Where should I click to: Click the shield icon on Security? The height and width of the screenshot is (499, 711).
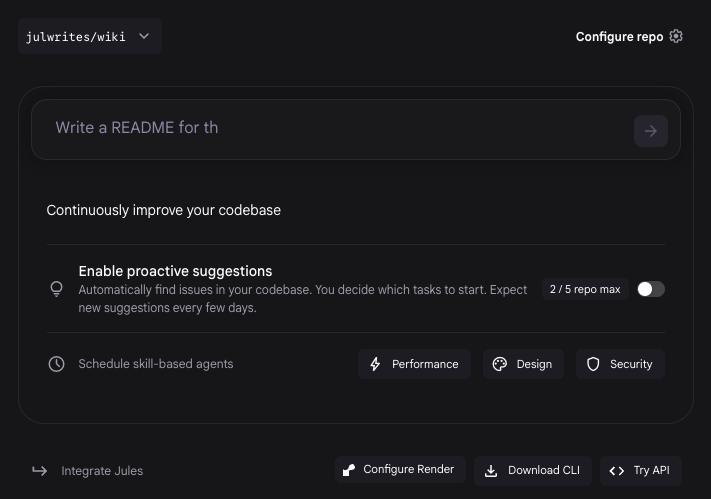593,364
